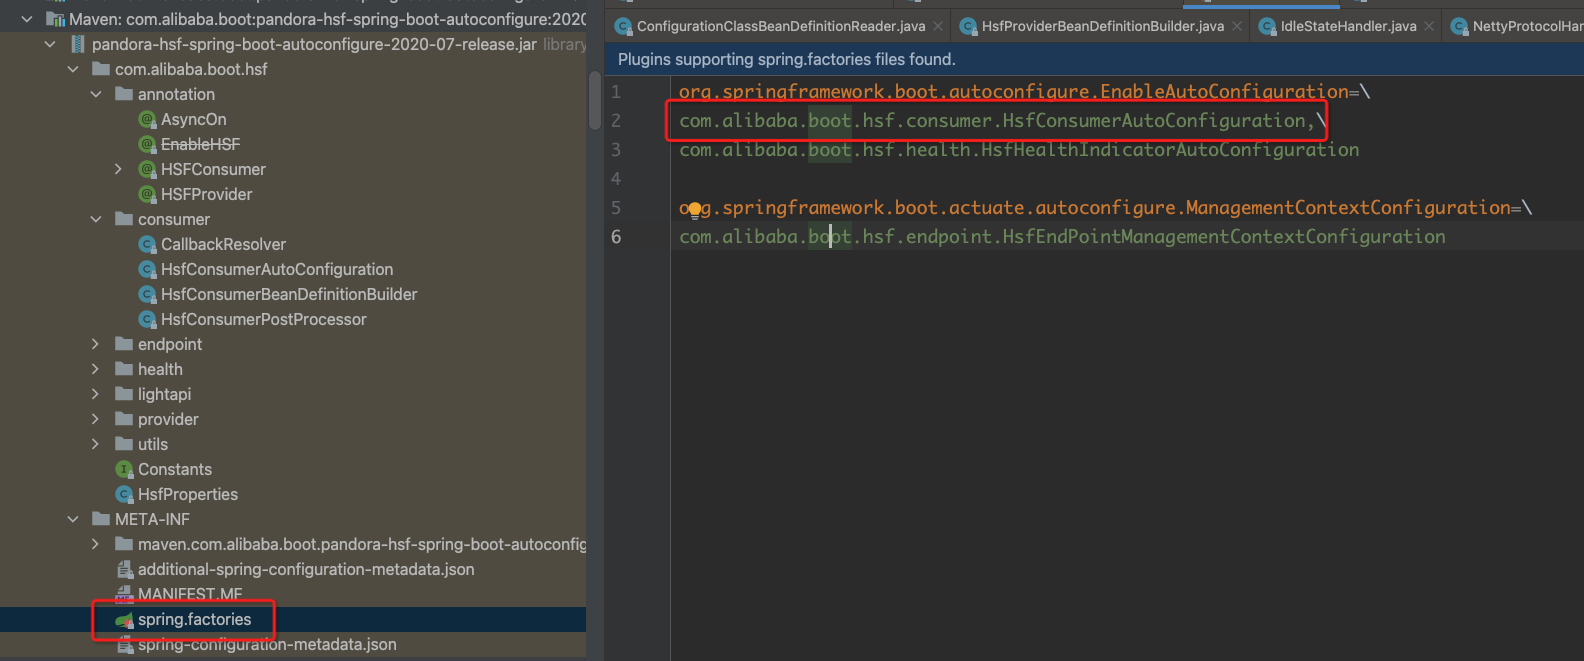Click the jar library archive icon
Screen dimensions: 1584x661
pyautogui.click(x=78, y=45)
